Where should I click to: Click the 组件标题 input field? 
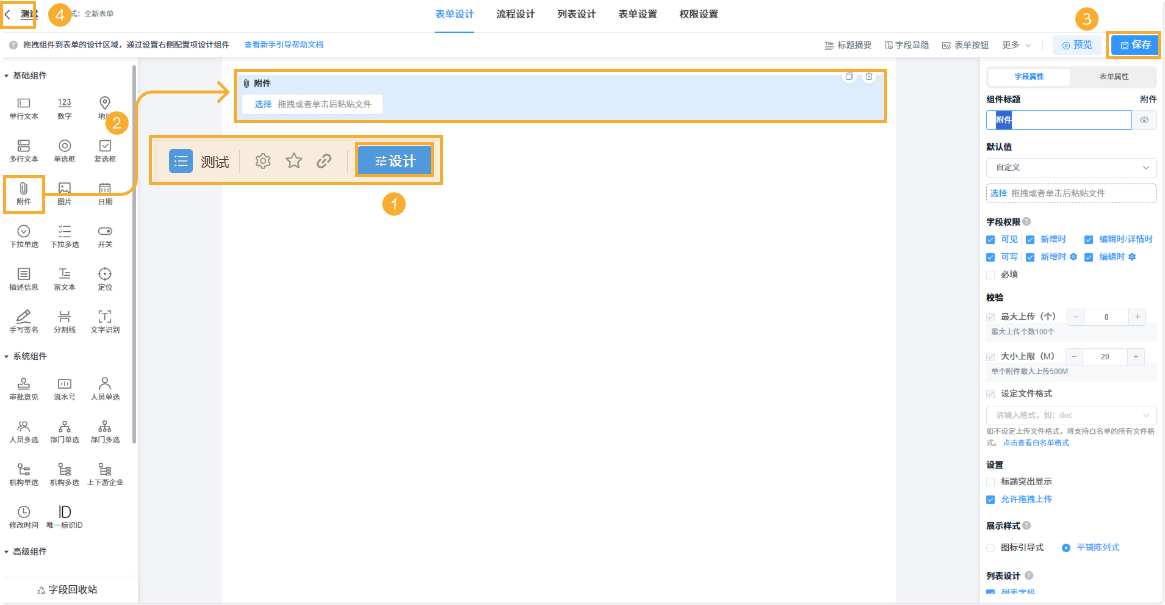pyautogui.click(x=1057, y=118)
